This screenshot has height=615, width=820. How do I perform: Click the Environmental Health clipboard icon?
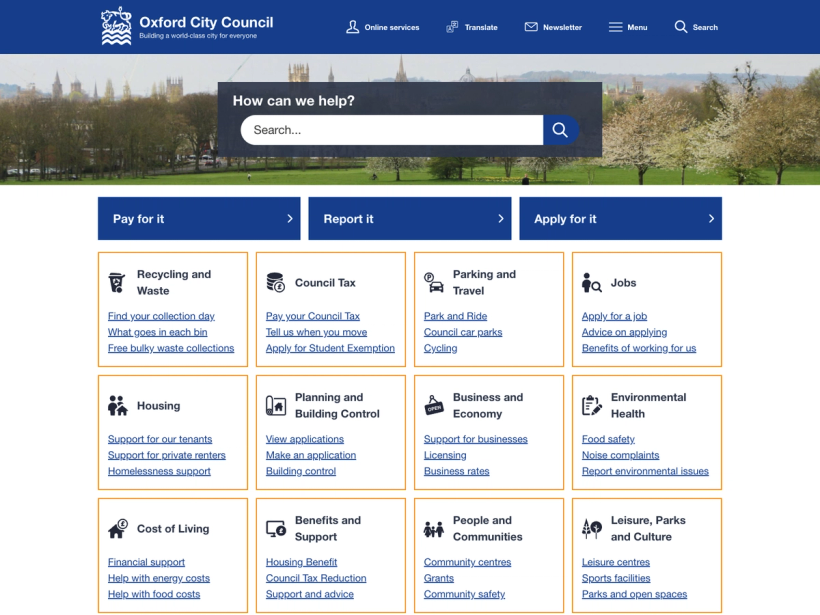point(592,405)
